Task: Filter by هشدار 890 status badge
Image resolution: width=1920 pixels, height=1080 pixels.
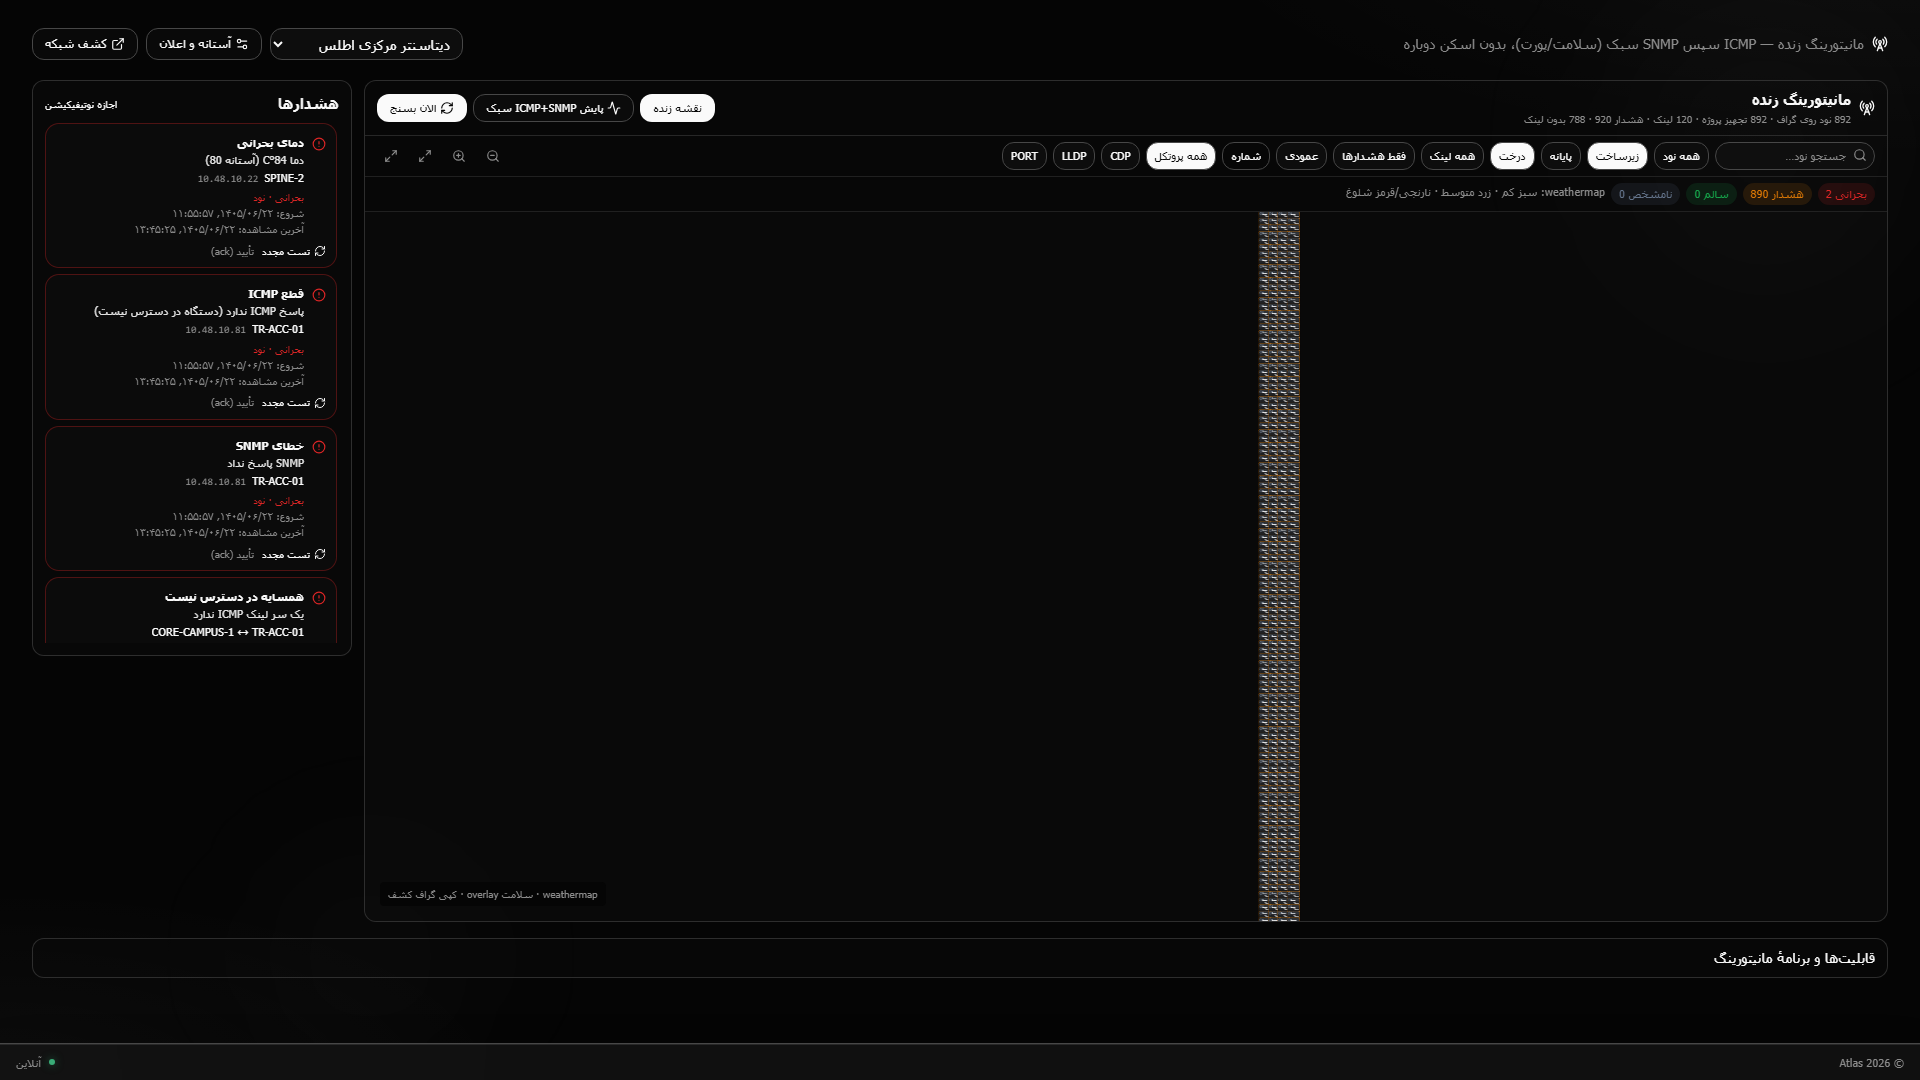Action: (1777, 194)
